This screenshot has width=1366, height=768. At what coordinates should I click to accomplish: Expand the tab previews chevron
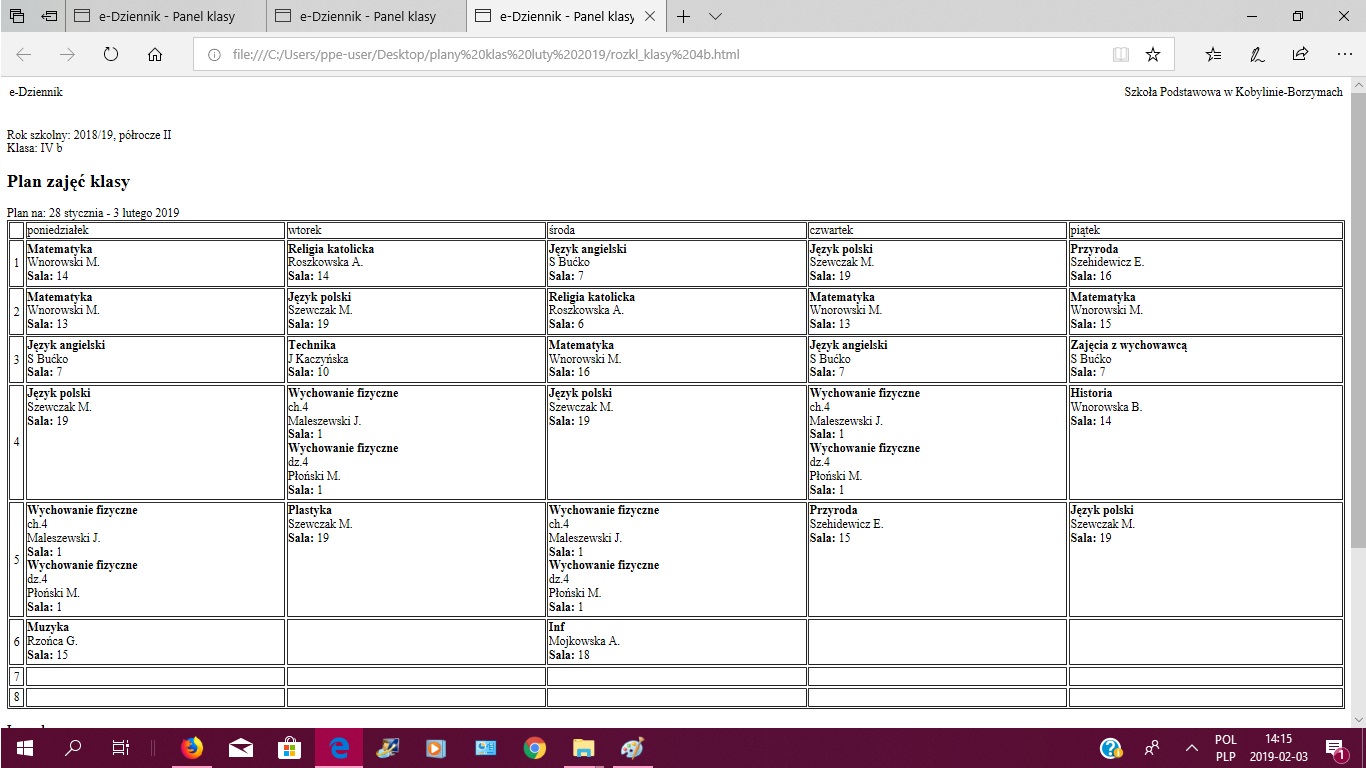click(715, 16)
